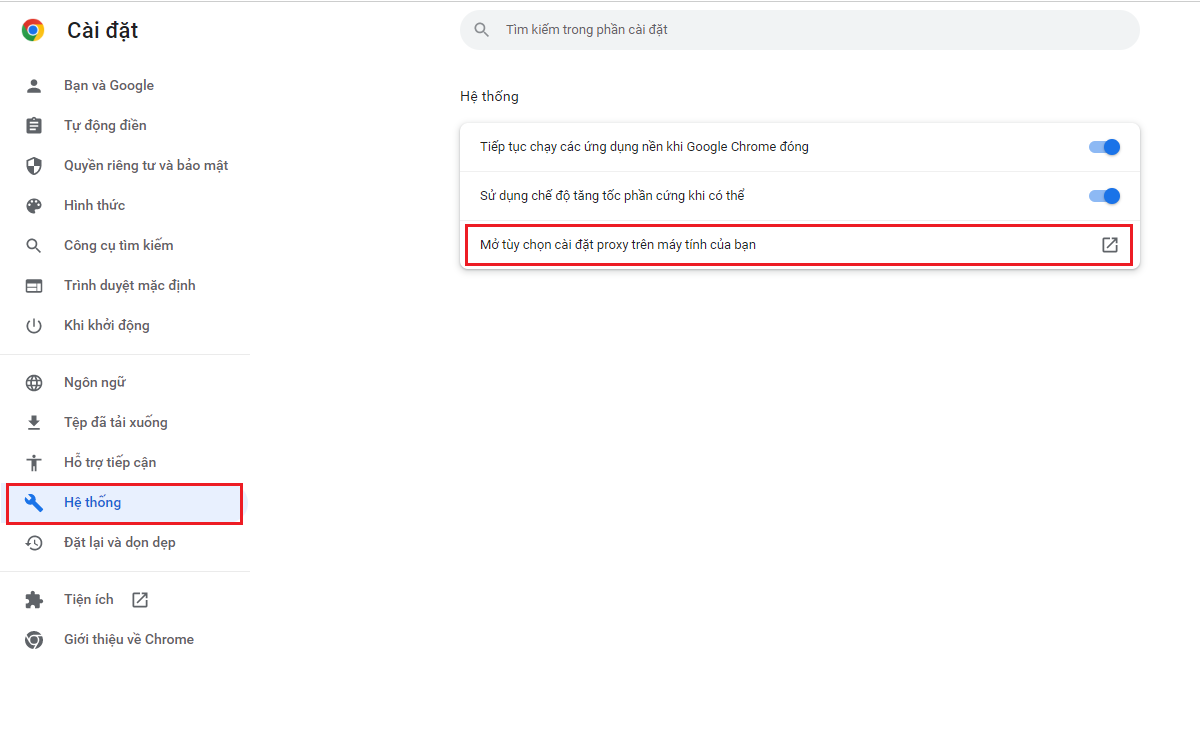Click the palette icon for Hình thức
Viewport: 1200px width, 749px height.
point(34,206)
